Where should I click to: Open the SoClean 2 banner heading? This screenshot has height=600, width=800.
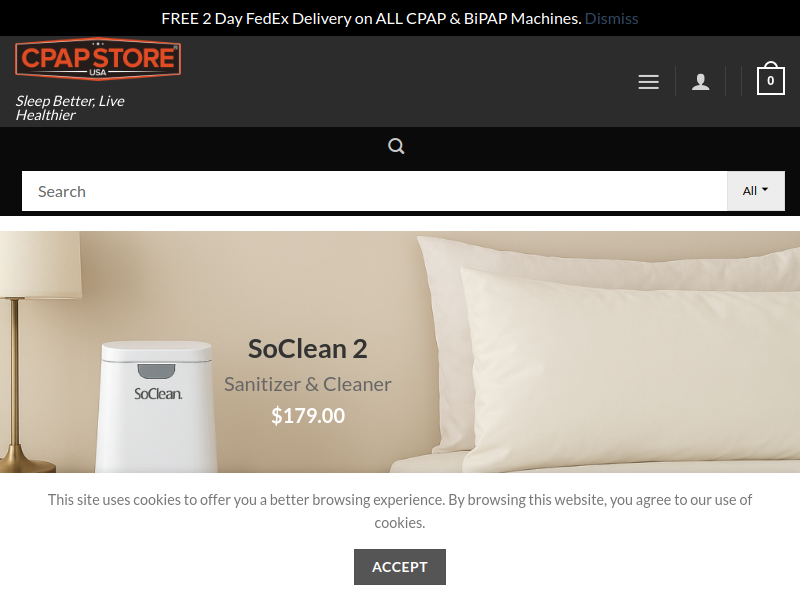(x=308, y=349)
